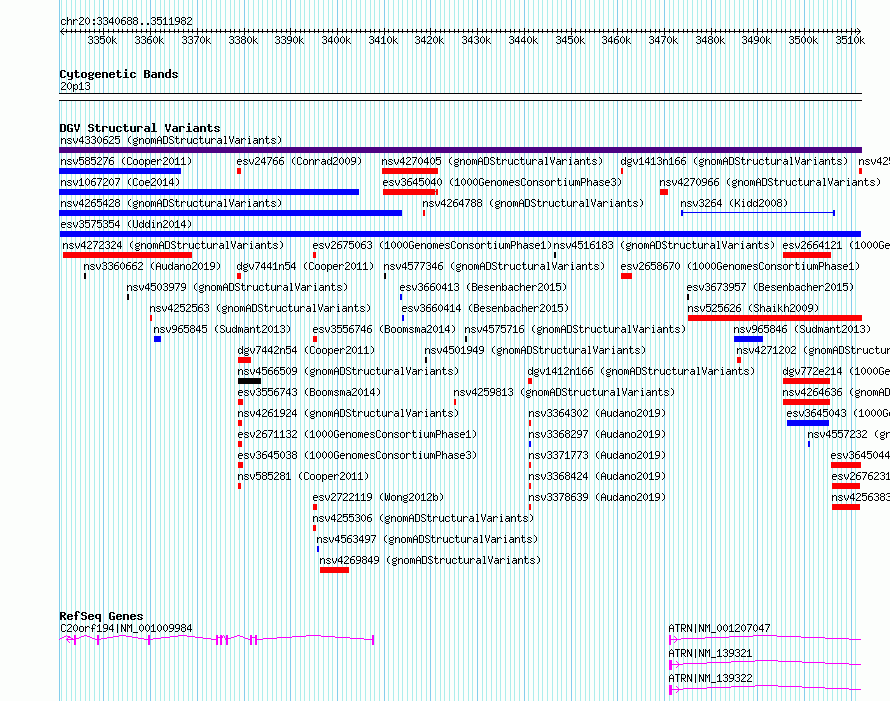Click the nsv1067207 (Coe2014) blue bar
This screenshot has height=701, width=890.
pyautogui.click(x=209, y=192)
